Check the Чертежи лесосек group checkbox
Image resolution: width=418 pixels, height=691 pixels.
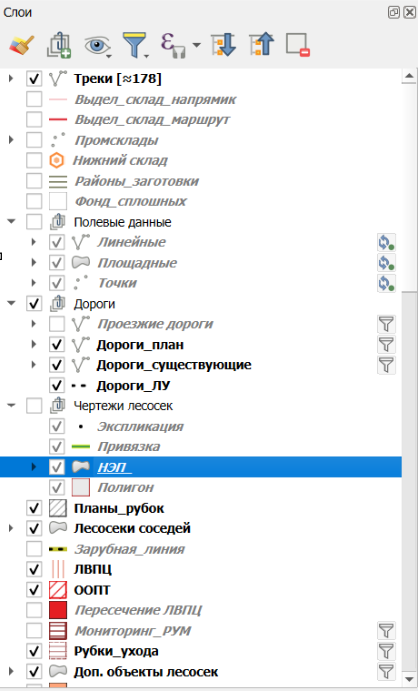[x=34, y=405]
